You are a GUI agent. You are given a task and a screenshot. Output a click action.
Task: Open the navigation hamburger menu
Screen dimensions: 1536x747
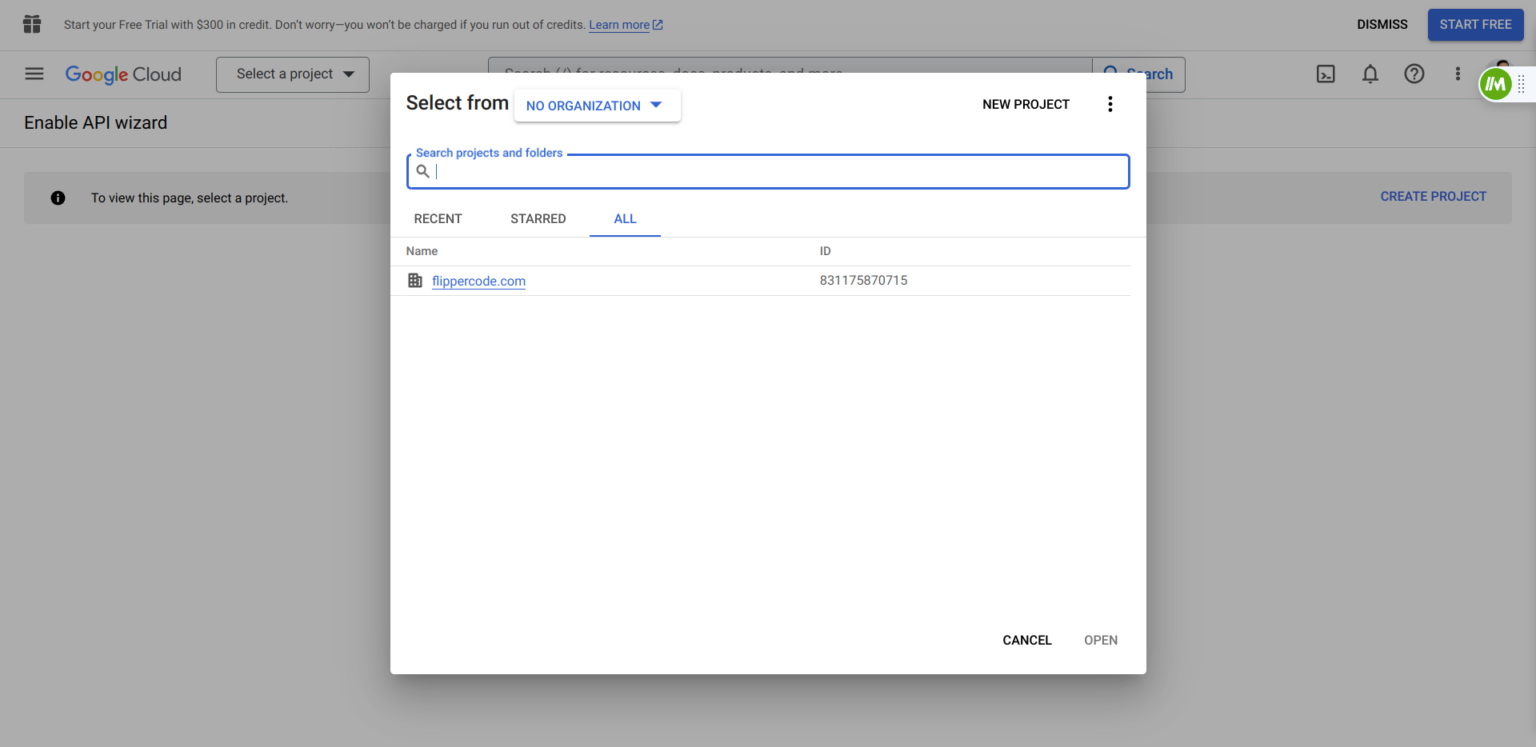click(x=34, y=74)
